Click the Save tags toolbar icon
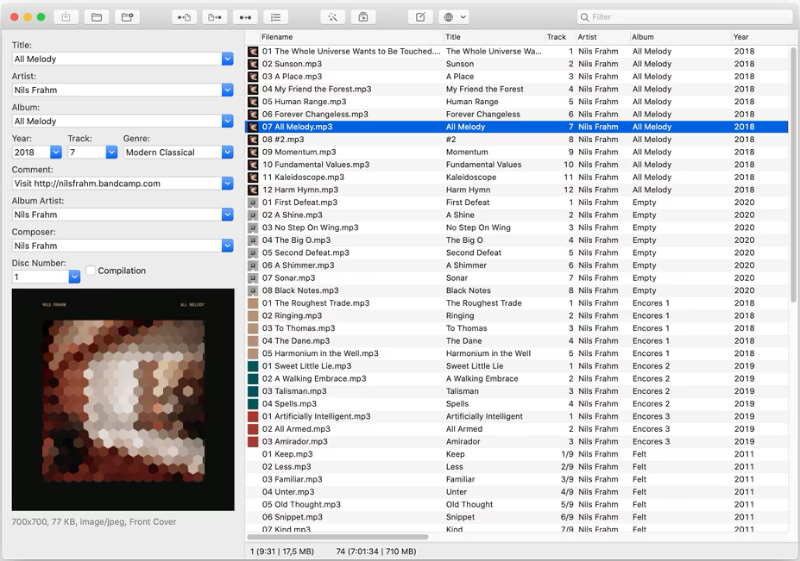This screenshot has width=800, height=561. click(66, 17)
